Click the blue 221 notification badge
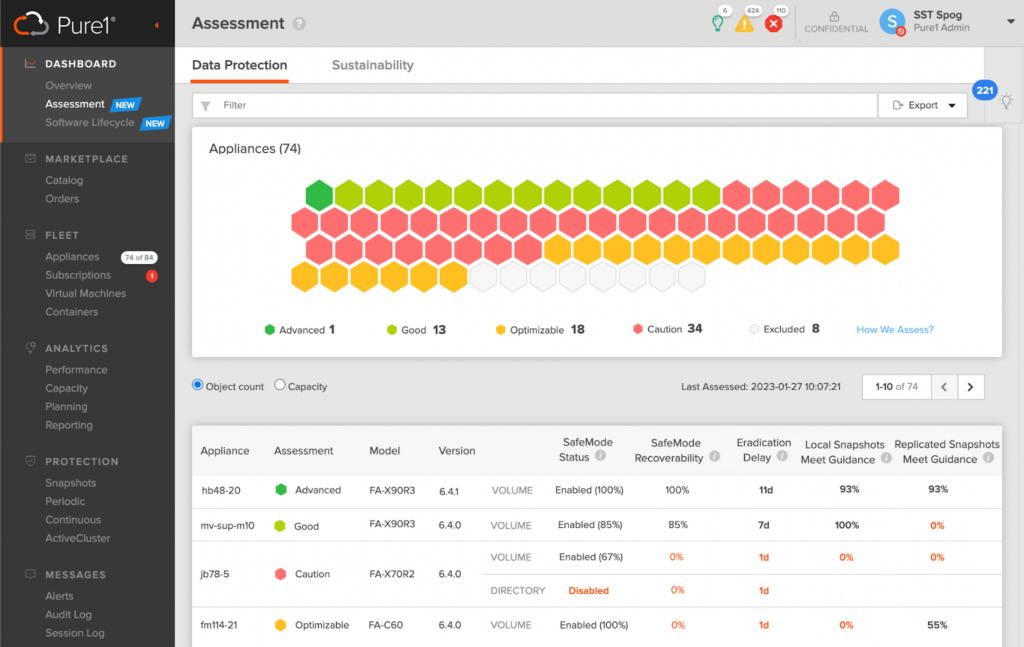The height and width of the screenshot is (647, 1024). click(x=984, y=90)
